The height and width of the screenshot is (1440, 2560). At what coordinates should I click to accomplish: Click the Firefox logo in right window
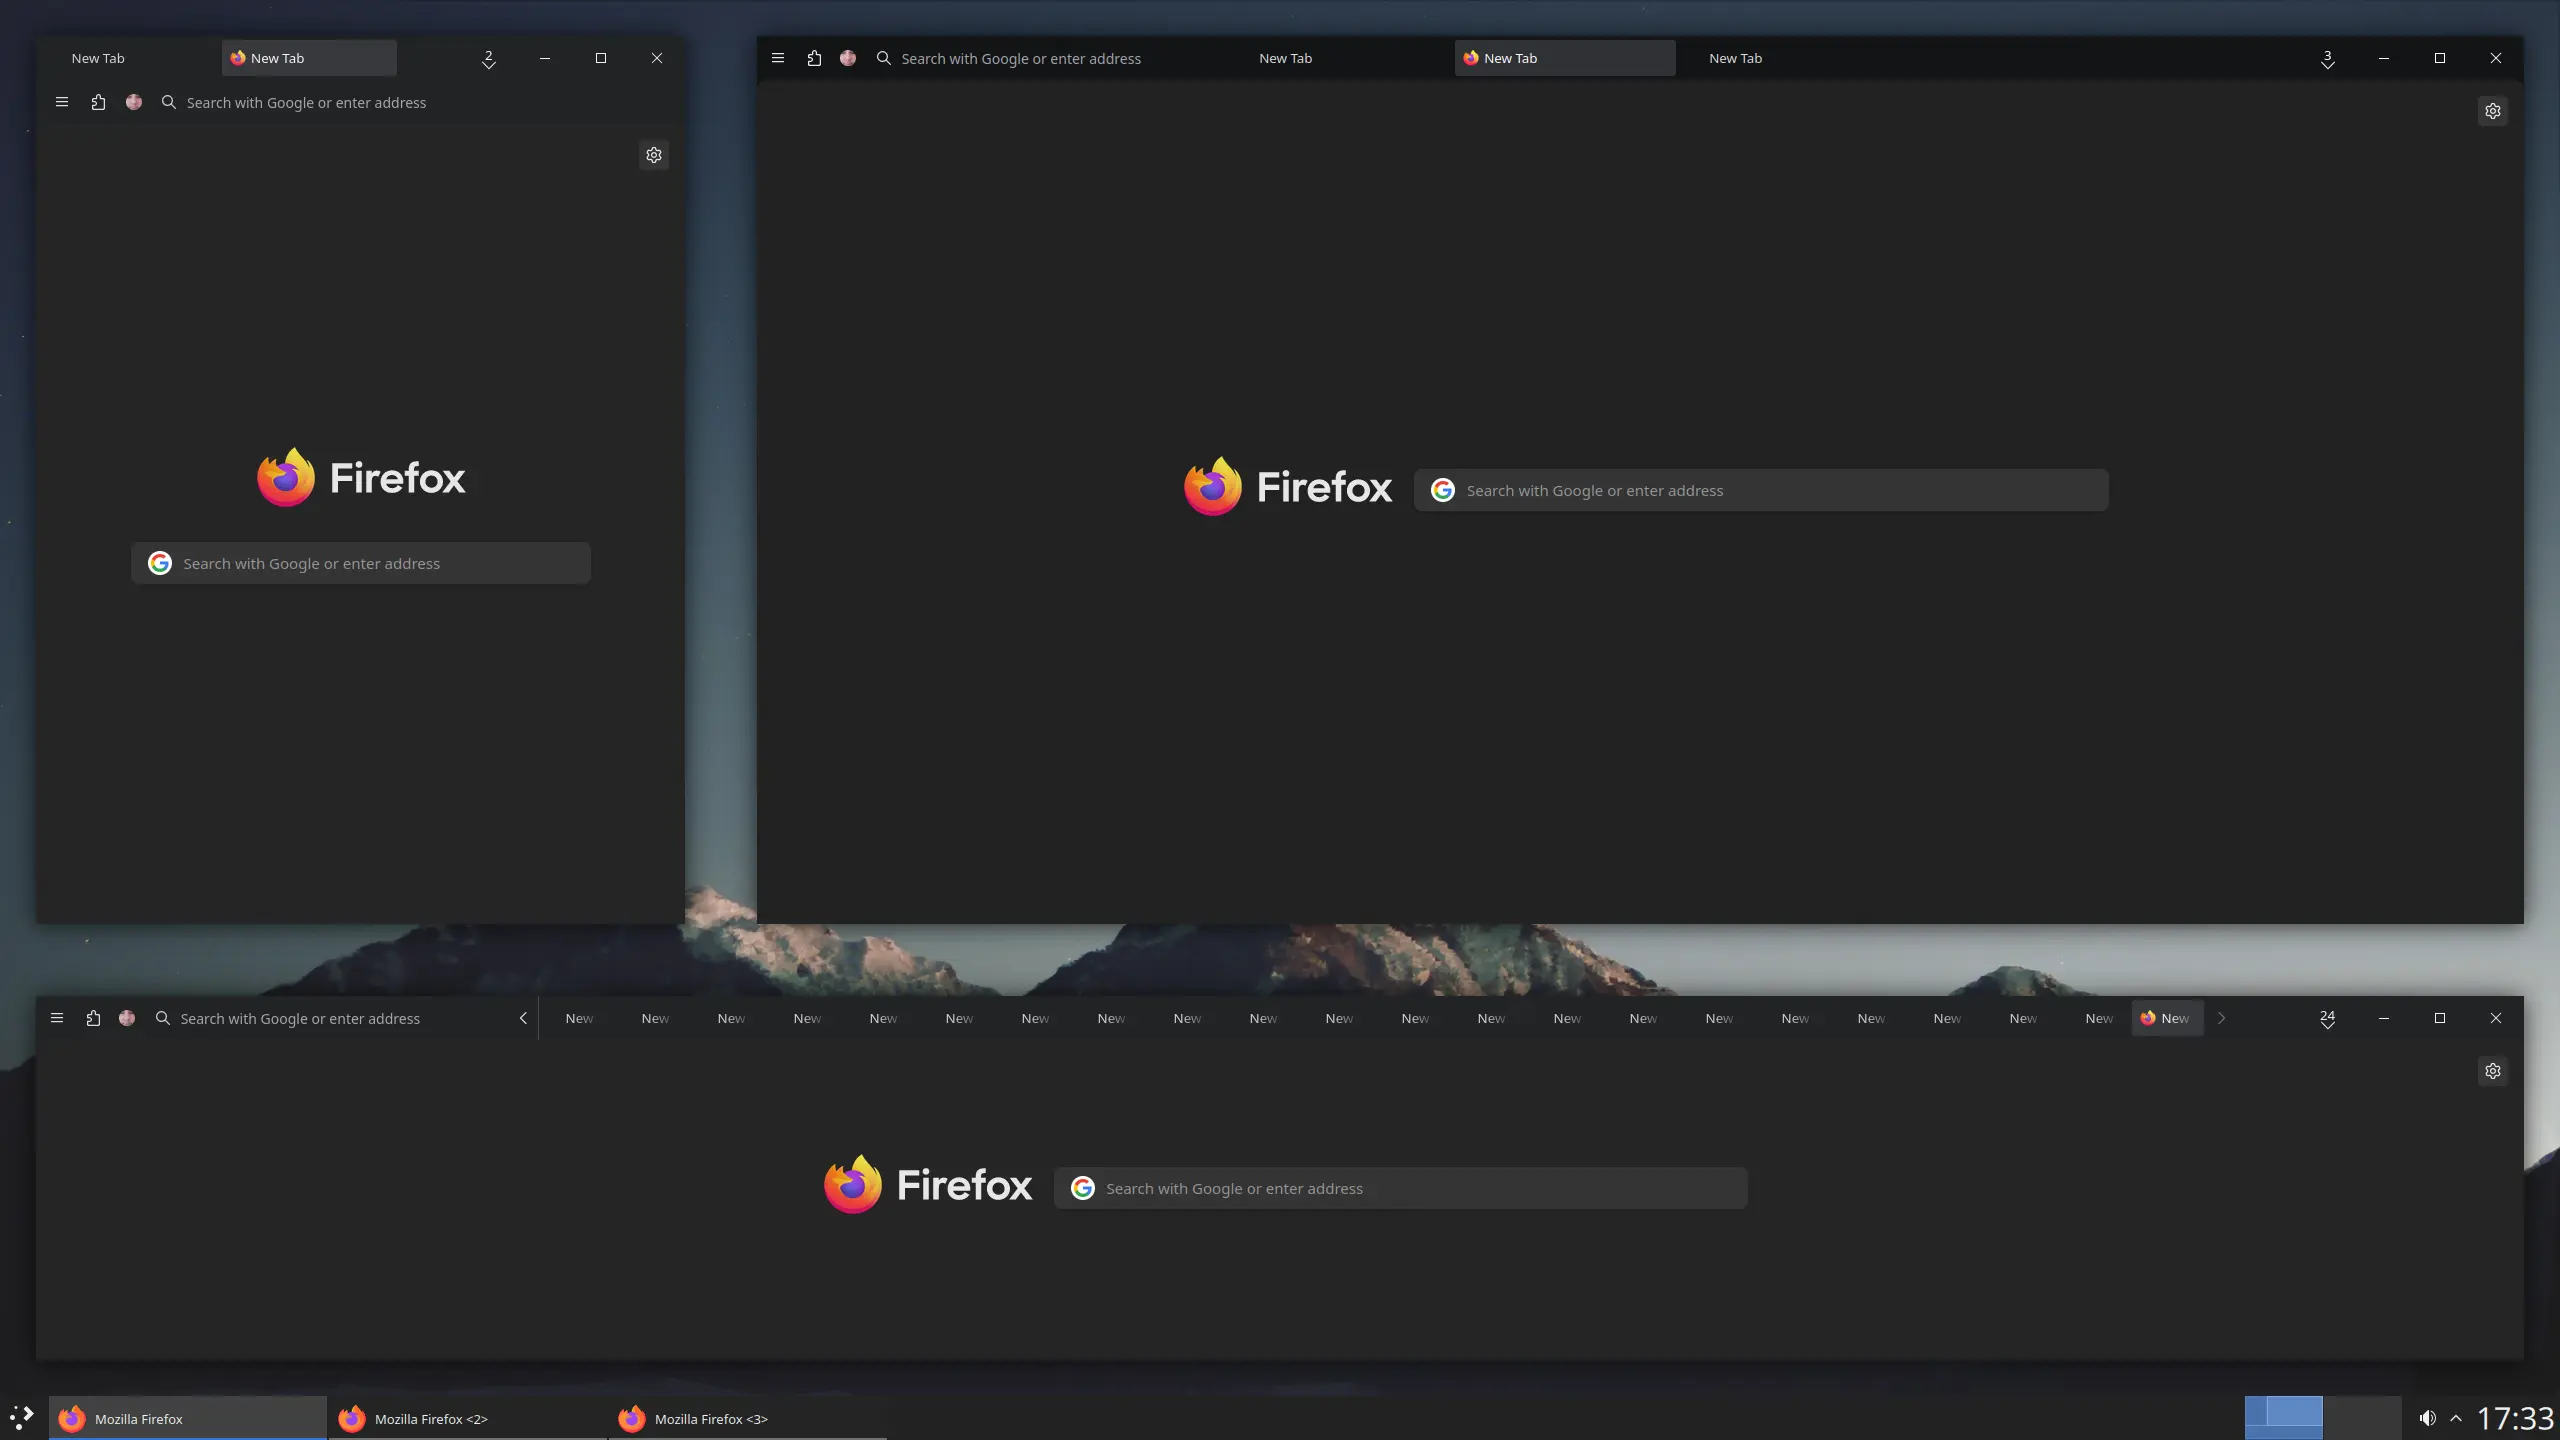click(1210, 487)
